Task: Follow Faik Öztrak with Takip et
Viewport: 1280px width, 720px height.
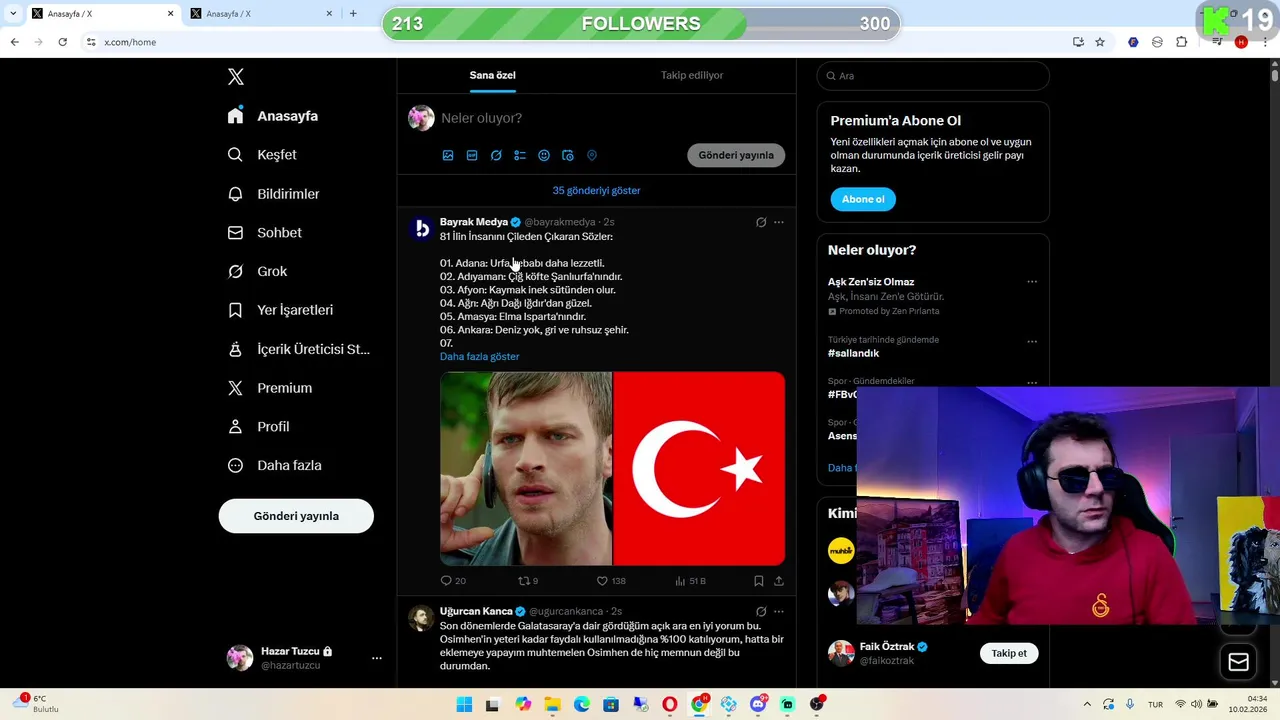Action: [x=1009, y=653]
